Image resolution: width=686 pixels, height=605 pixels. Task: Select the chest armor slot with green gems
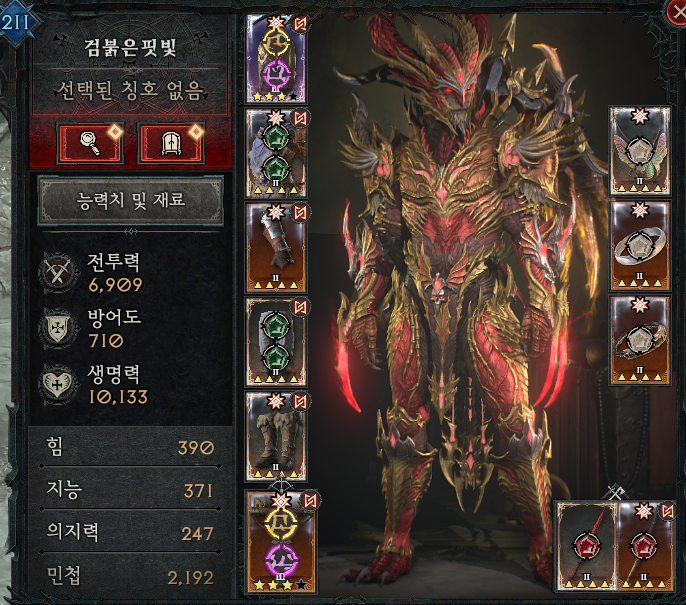point(276,342)
